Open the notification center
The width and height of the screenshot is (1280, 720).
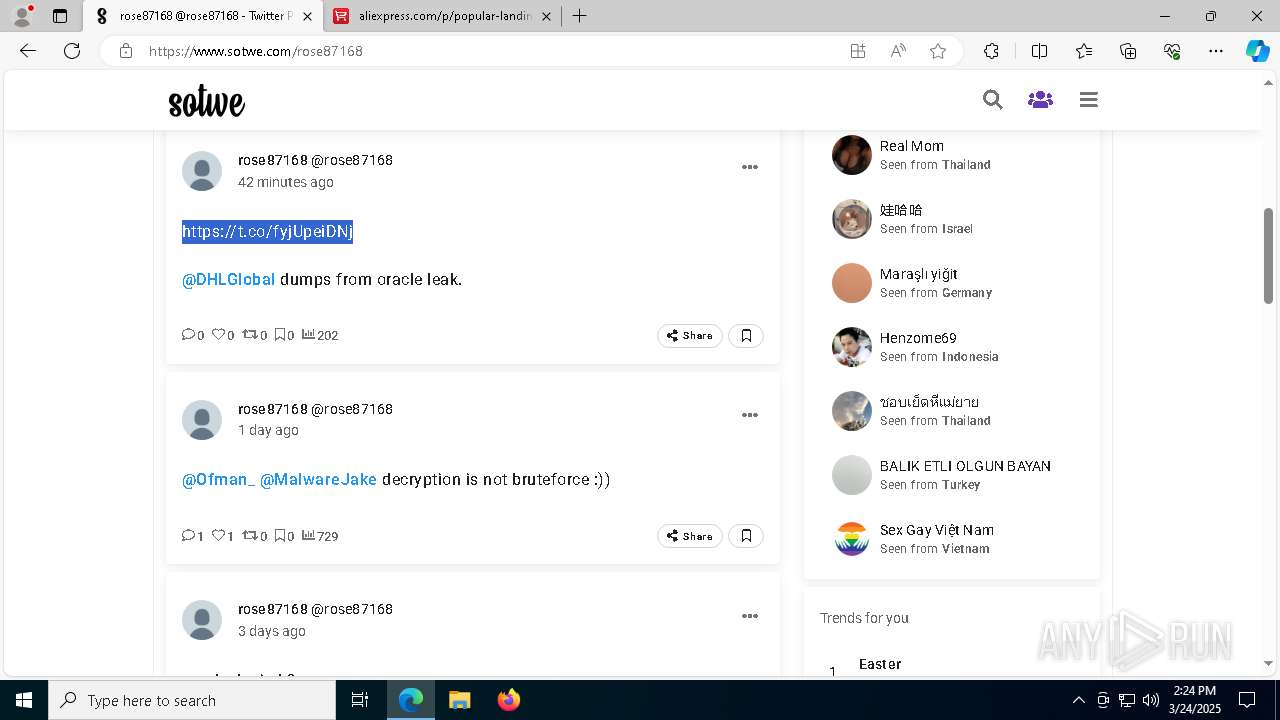tap(1247, 700)
